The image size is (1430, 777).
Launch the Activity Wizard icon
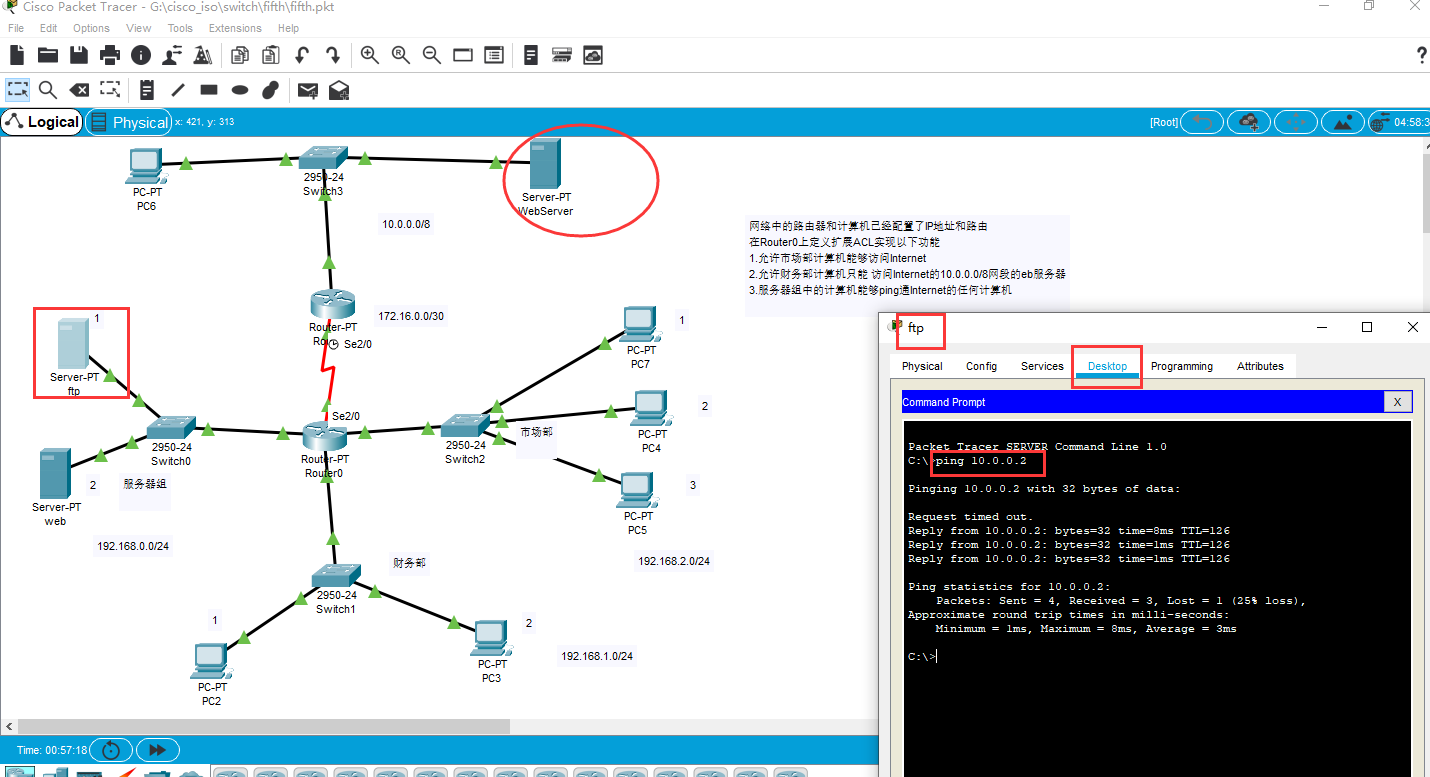point(171,55)
